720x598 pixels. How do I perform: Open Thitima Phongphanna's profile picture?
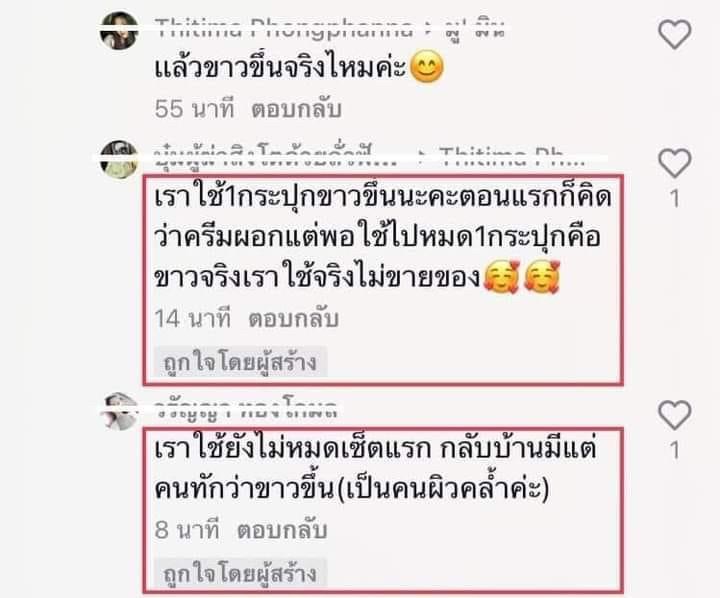119,30
